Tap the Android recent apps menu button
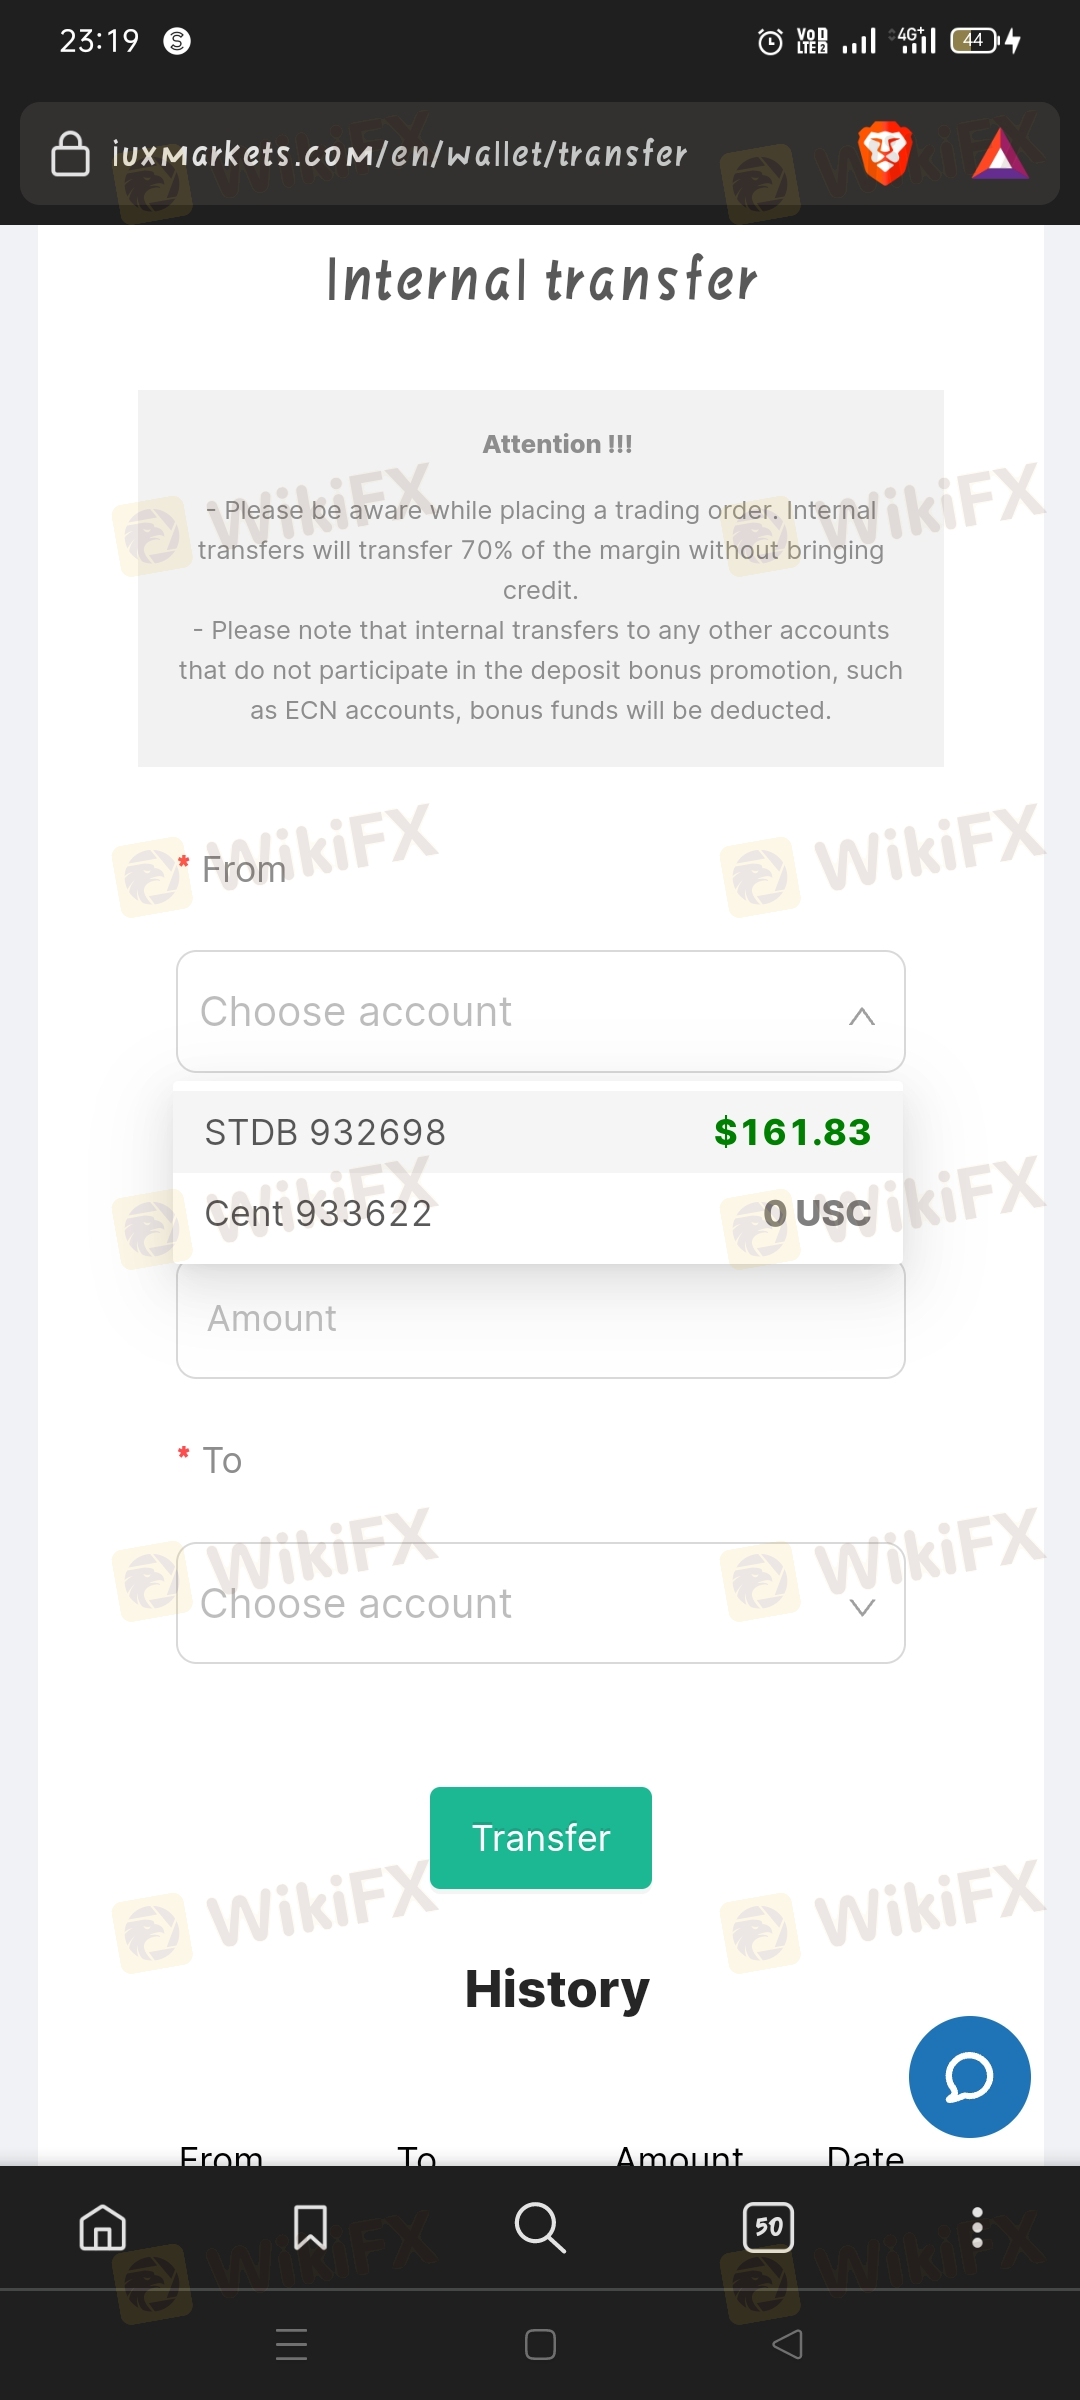 pyautogui.click(x=291, y=2344)
